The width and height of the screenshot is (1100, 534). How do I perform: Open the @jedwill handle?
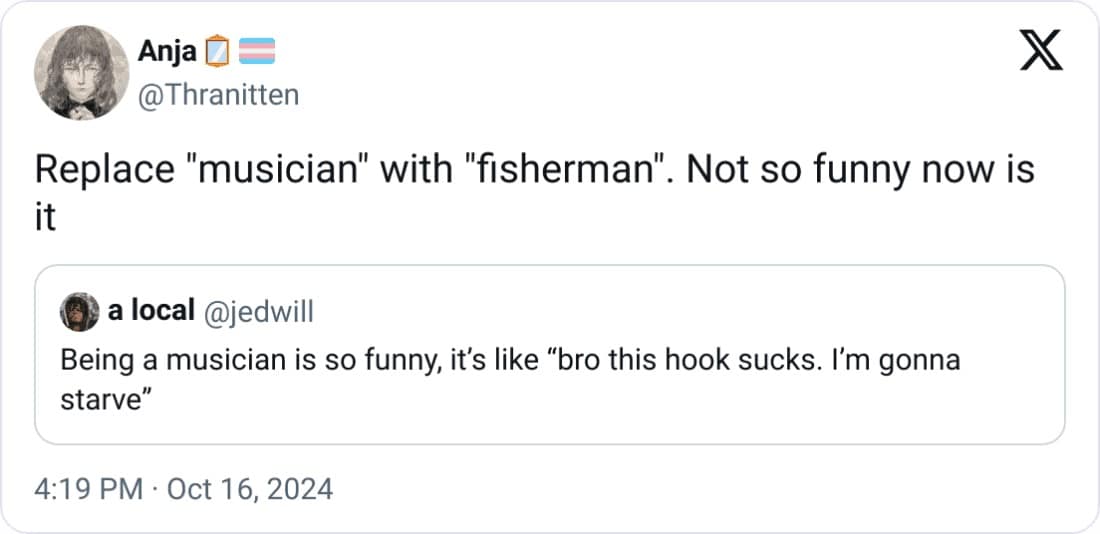click(258, 312)
